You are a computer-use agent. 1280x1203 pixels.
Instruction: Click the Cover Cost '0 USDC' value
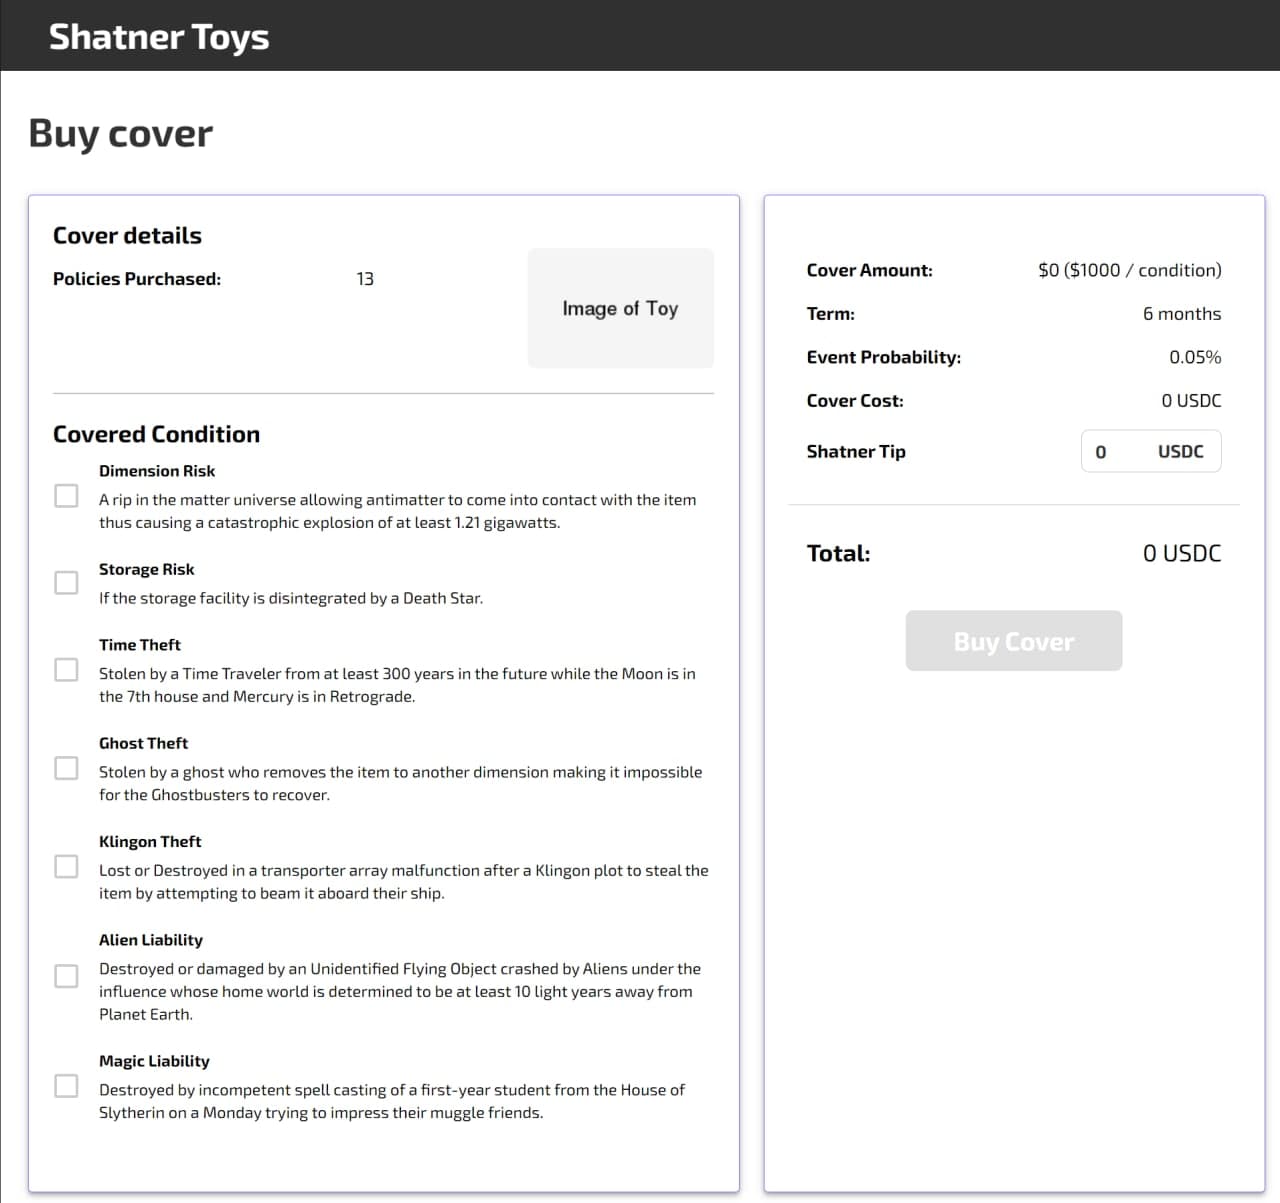coord(1191,401)
